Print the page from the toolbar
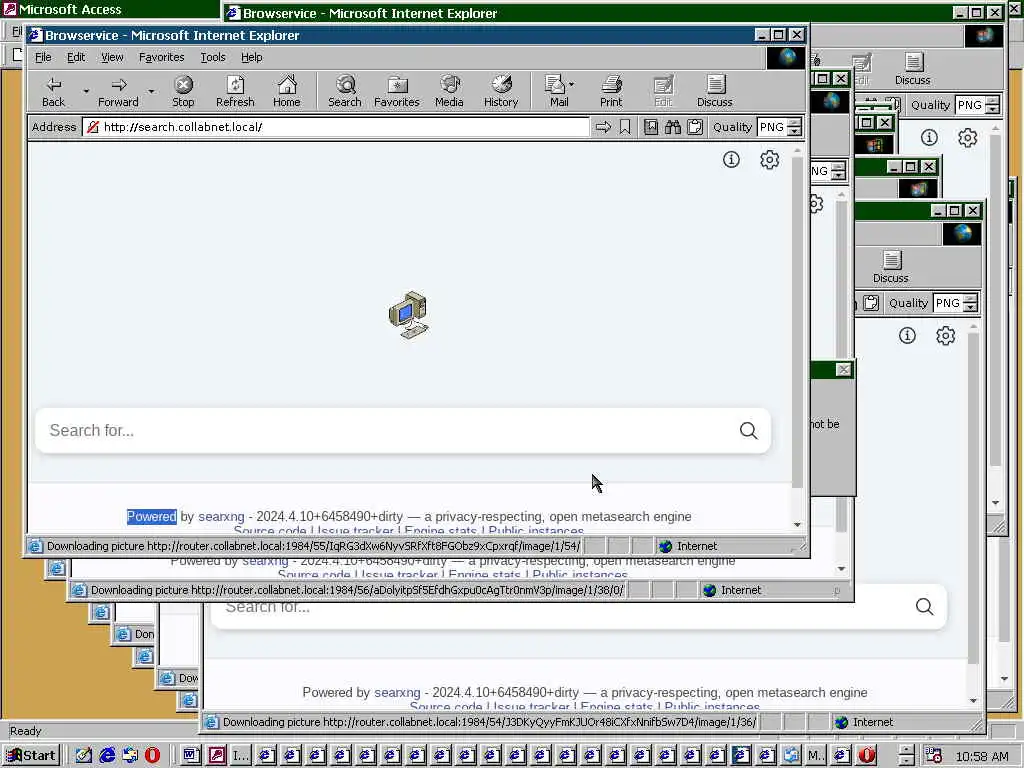 pyautogui.click(x=611, y=91)
